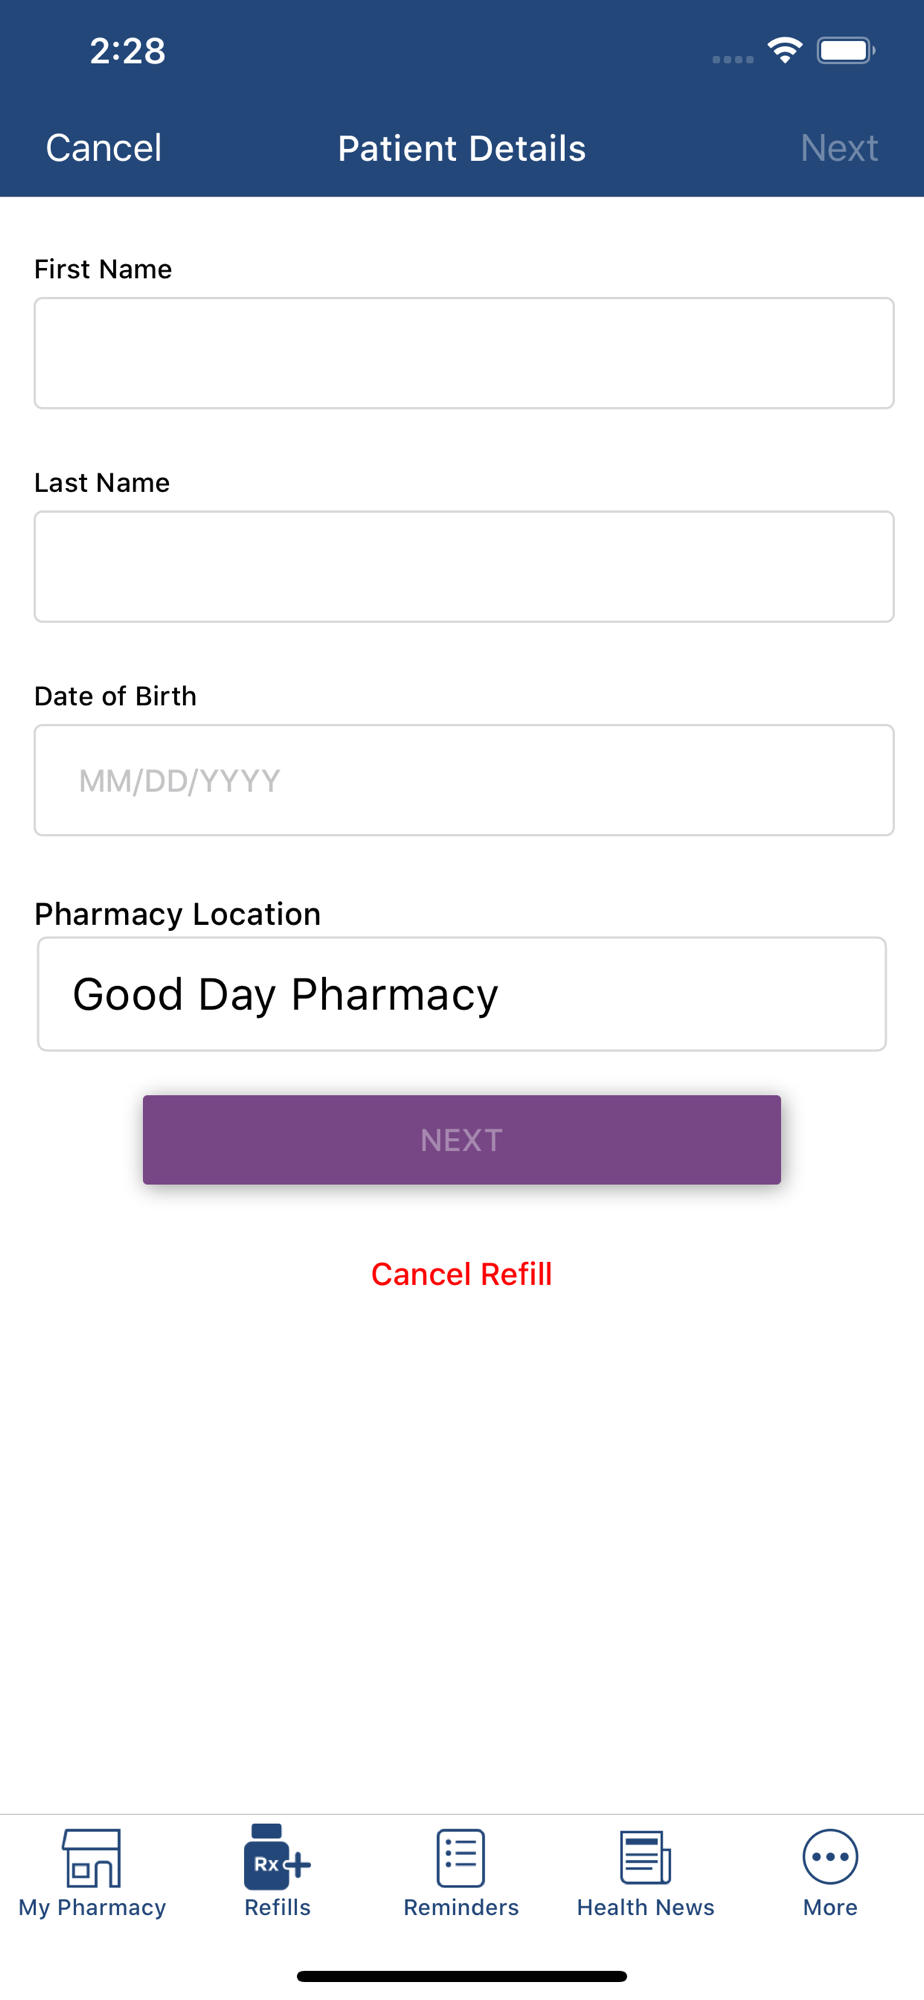Click the purple NEXT button
Viewport: 924px width, 2000px height.
coord(462,1140)
